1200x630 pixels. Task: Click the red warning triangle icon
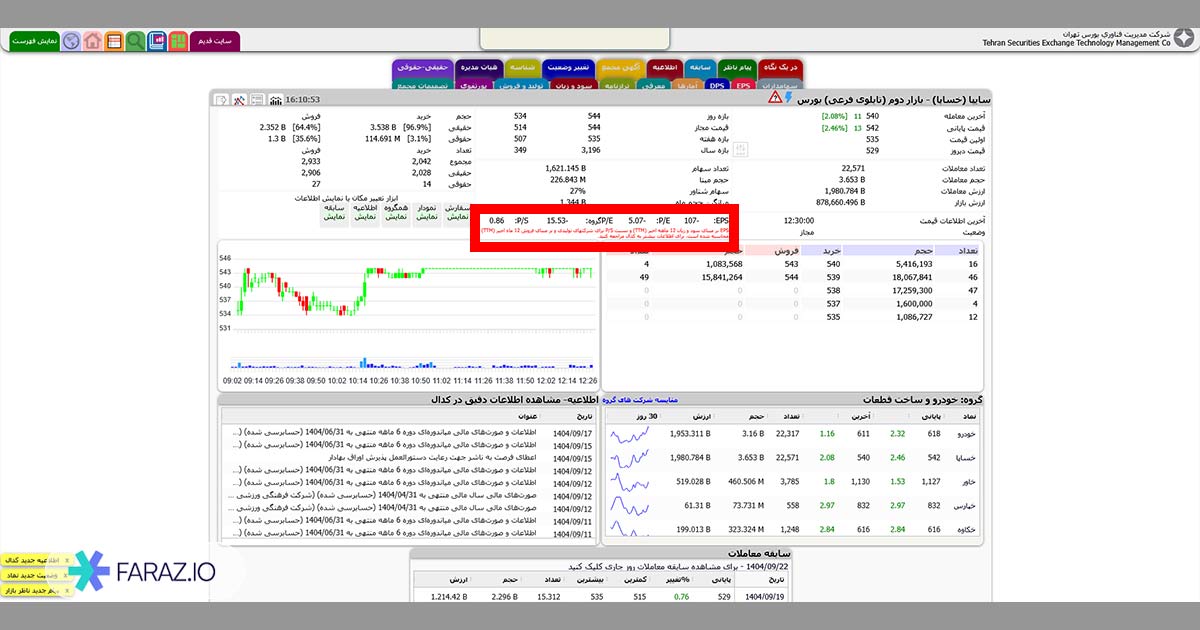pos(775,98)
